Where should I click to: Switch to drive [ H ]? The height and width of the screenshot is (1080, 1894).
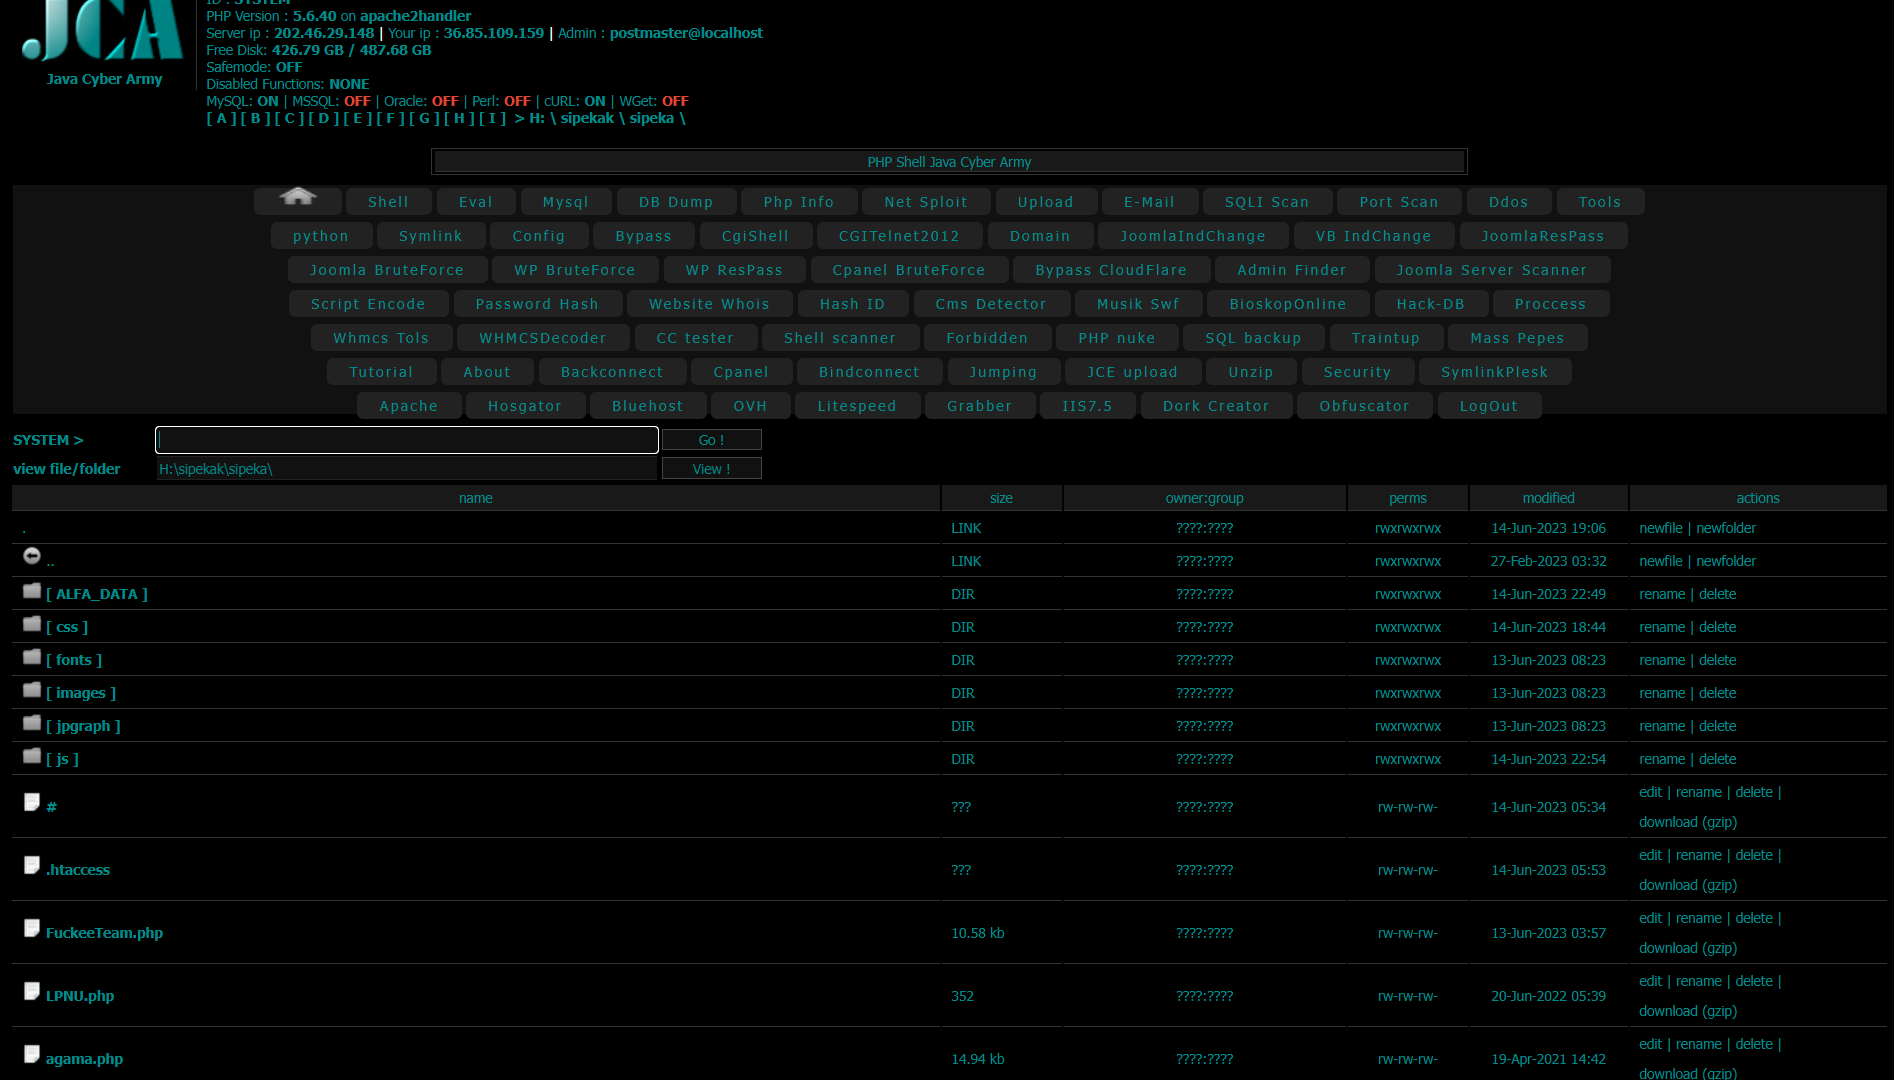459,118
